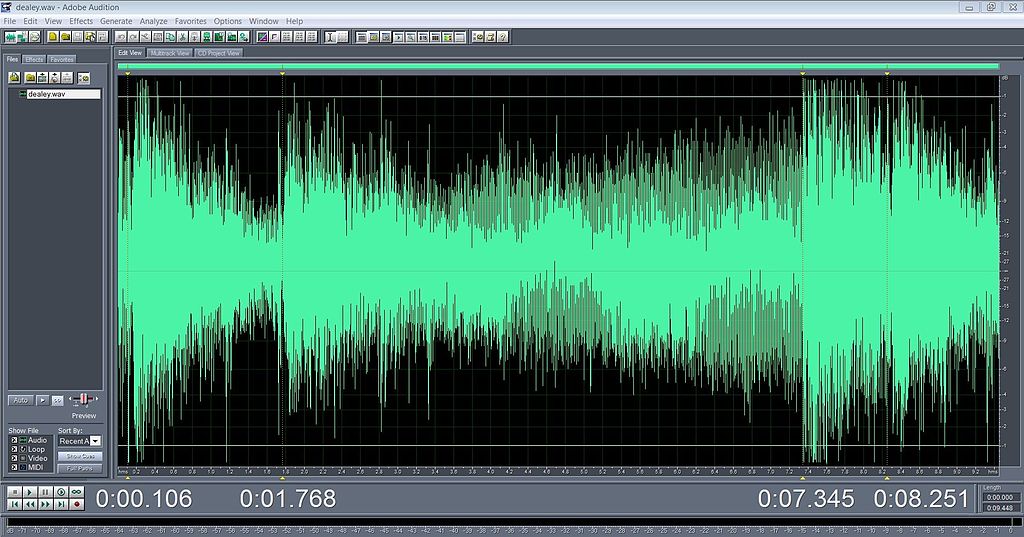
Task: Click the preview volume slider knob
Action: click(x=84, y=399)
